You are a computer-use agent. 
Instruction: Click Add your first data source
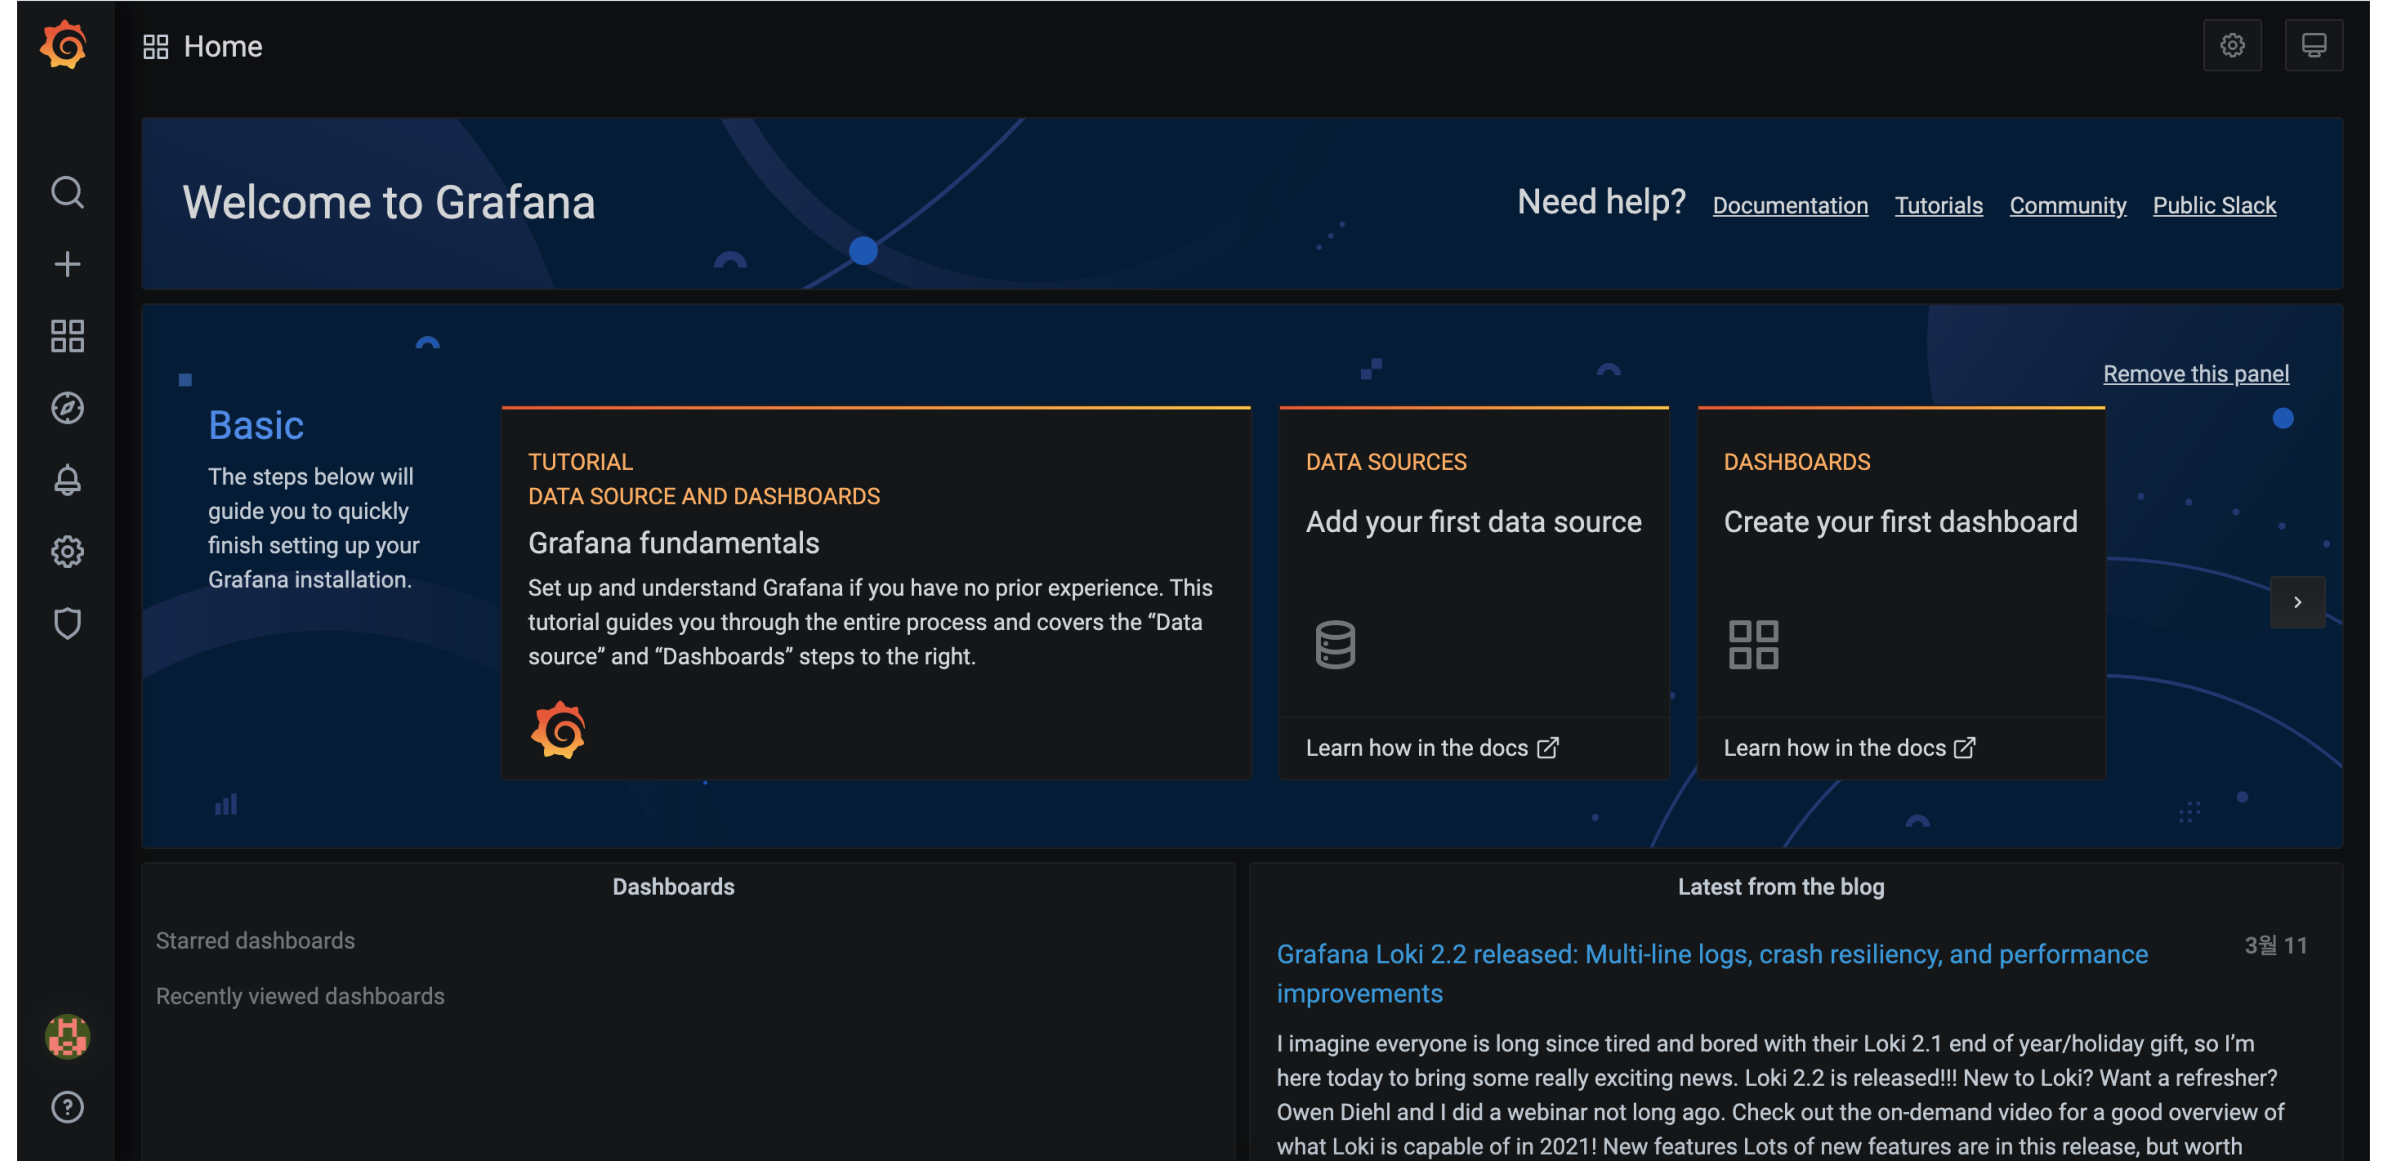coord(1474,522)
